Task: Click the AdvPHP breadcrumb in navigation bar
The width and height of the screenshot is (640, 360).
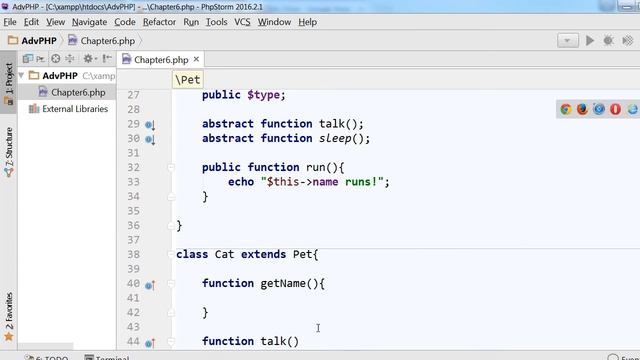Action: 33,41
